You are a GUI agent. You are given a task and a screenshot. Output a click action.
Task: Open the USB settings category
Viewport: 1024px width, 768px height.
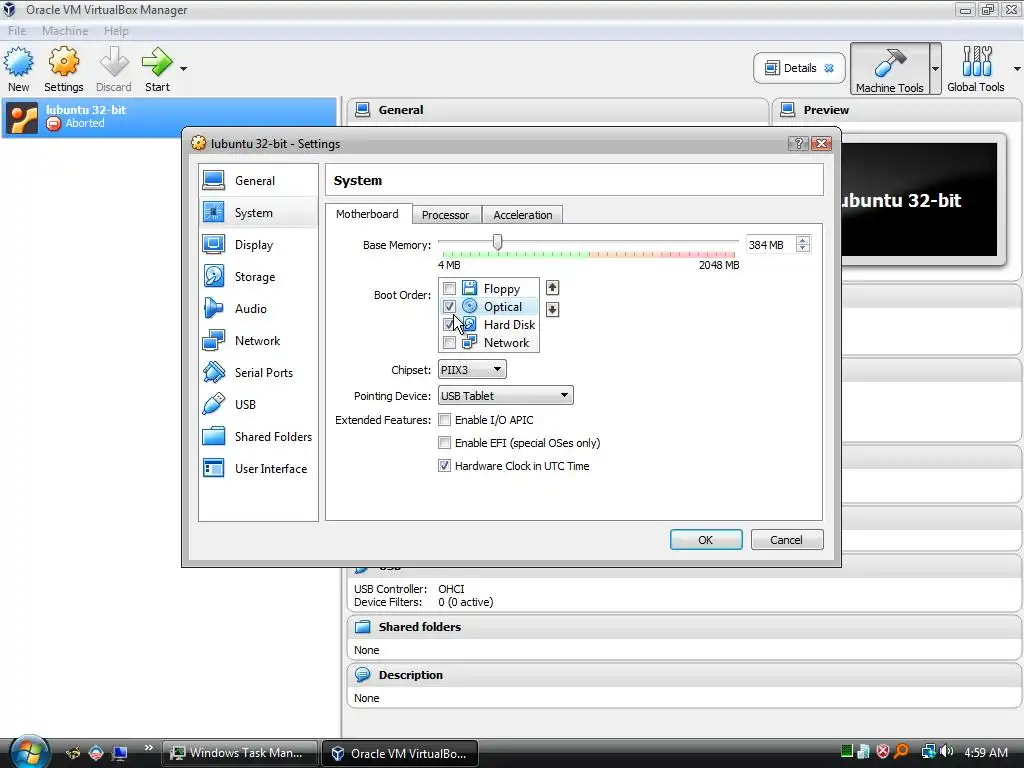[x=259, y=404]
